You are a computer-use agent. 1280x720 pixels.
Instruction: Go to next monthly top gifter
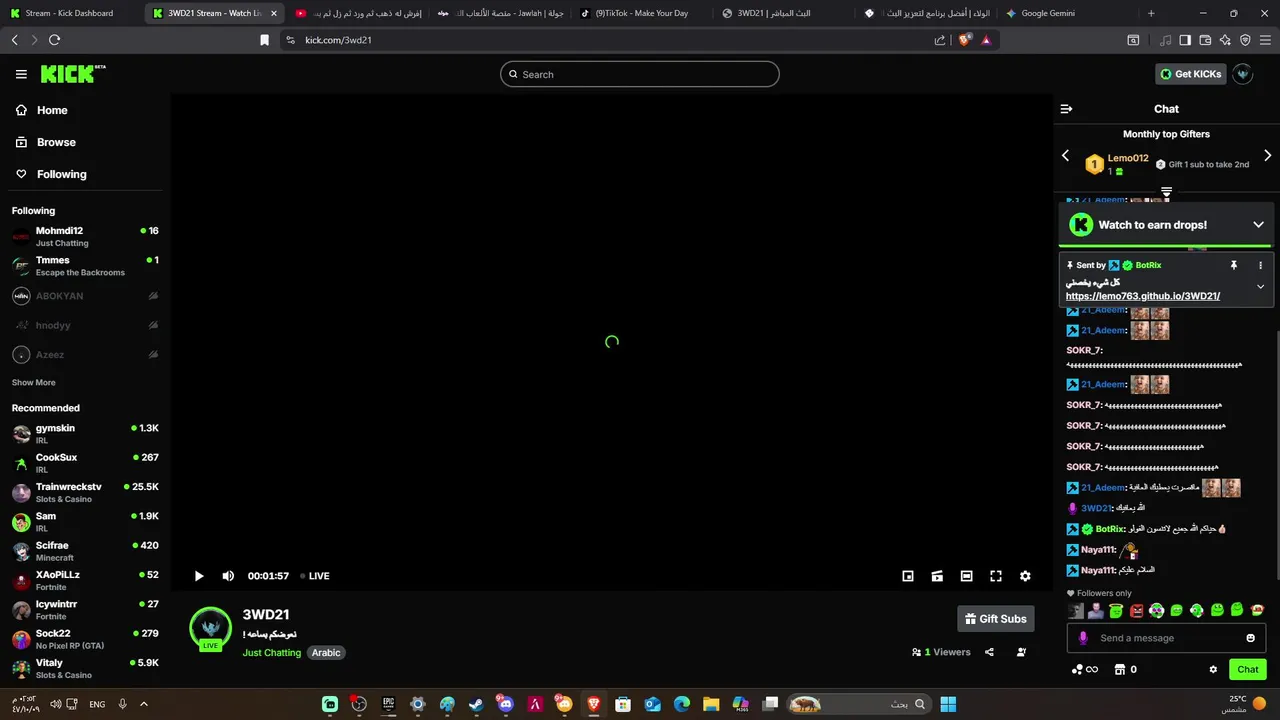pyautogui.click(x=1267, y=156)
